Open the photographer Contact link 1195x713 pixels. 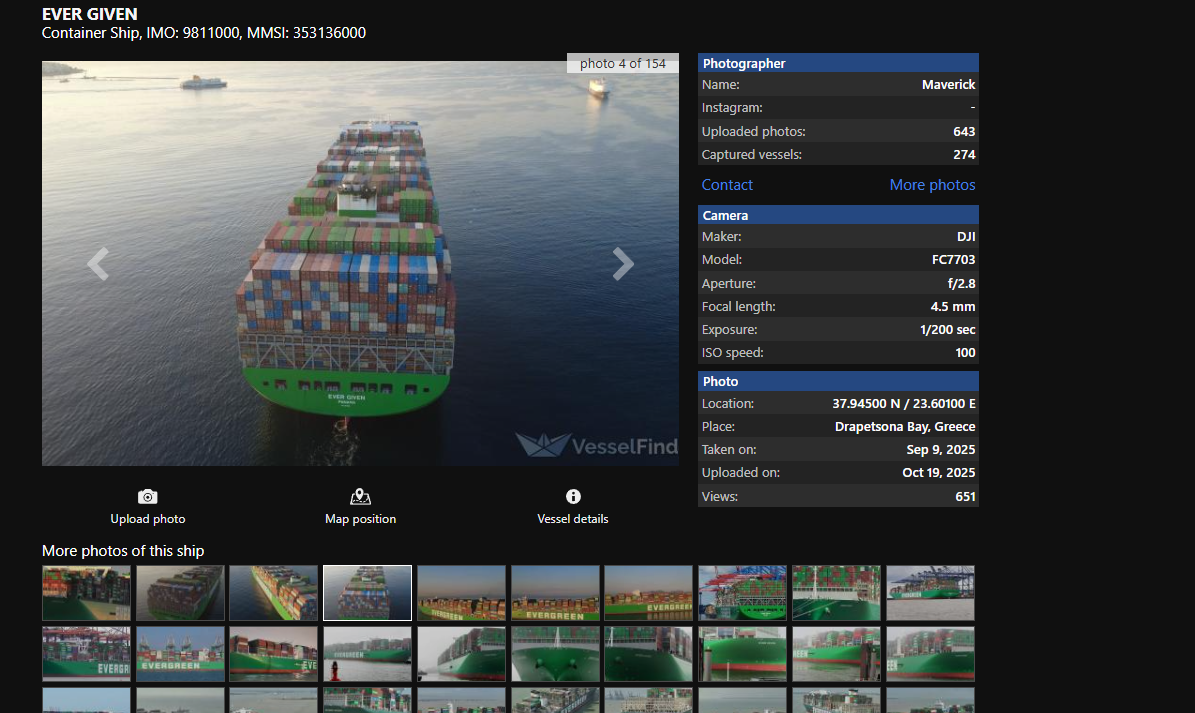pos(727,185)
